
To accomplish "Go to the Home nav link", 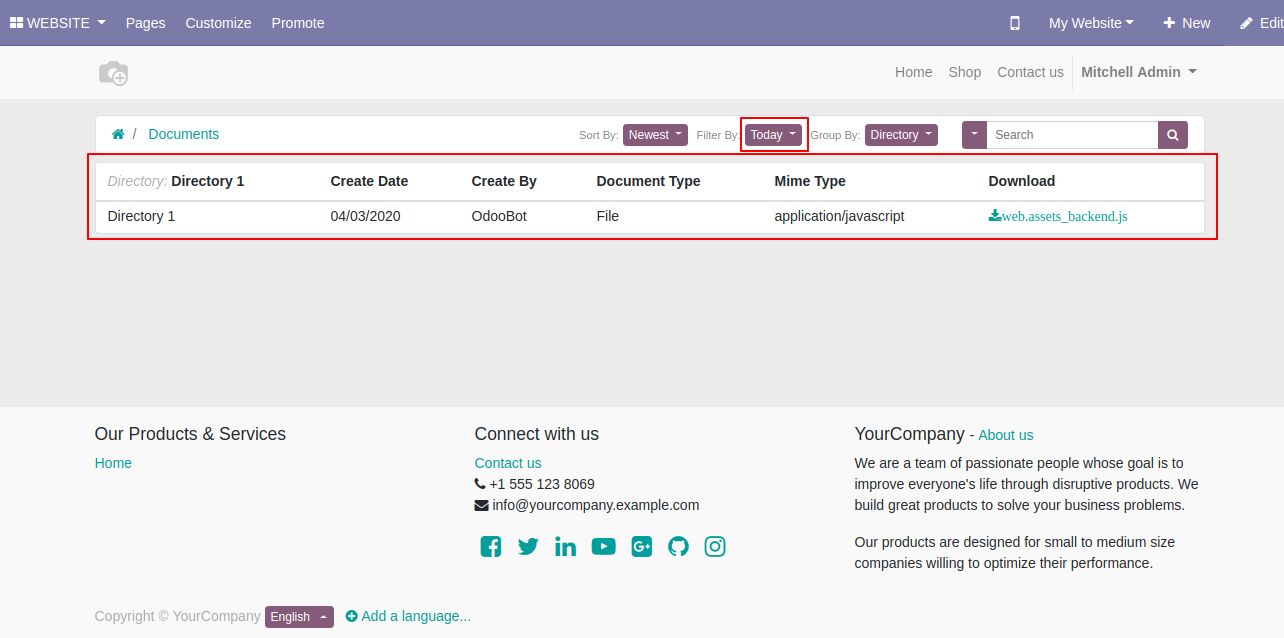I will click(x=913, y=72).
